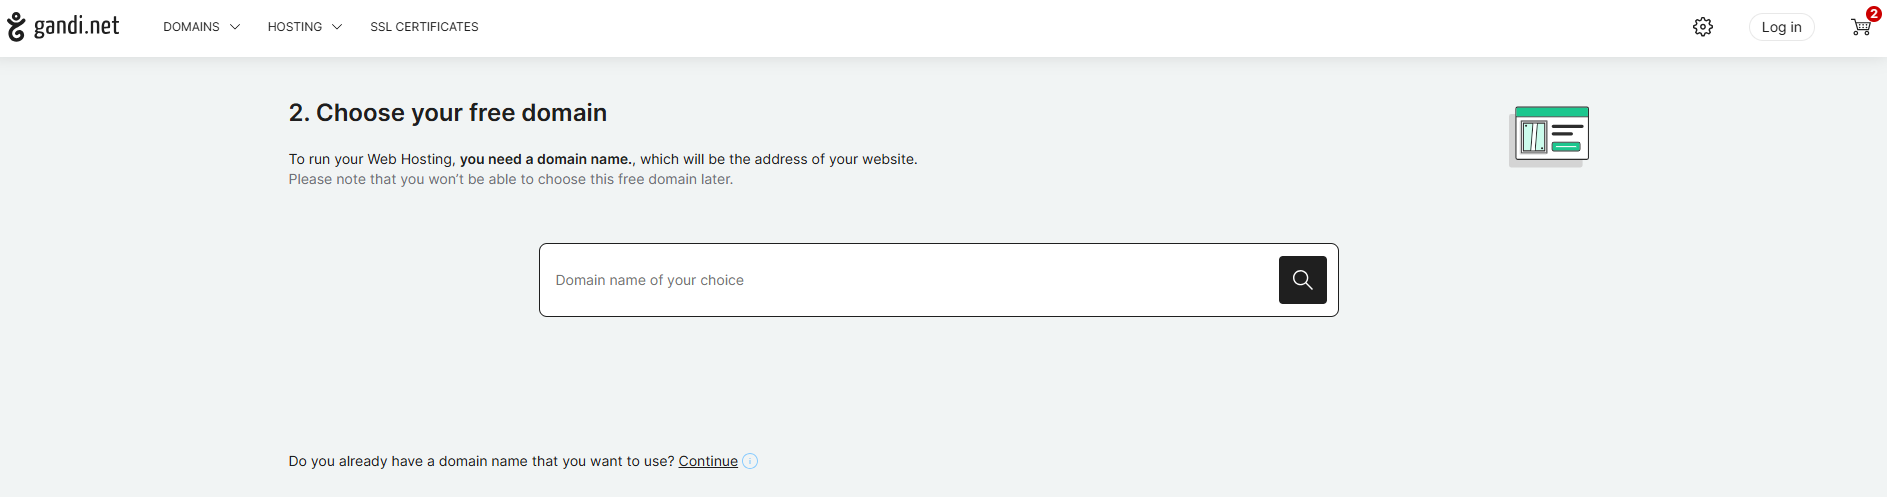1887x497 pixels.
Task: Go to SSL CERTIFICATES
Action: click(x=424, y=27)
